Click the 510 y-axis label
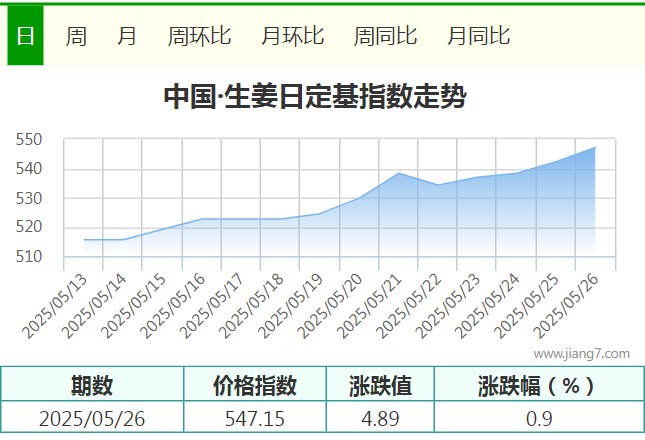Screen dimensions: 645x440 click(x=29, y=257)
